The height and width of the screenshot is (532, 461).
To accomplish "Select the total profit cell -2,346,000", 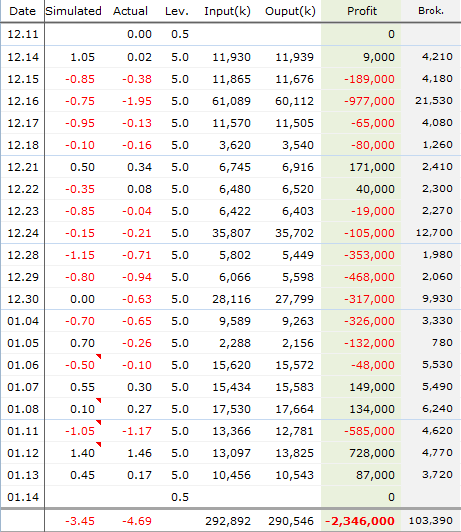I will pos(361,521).
